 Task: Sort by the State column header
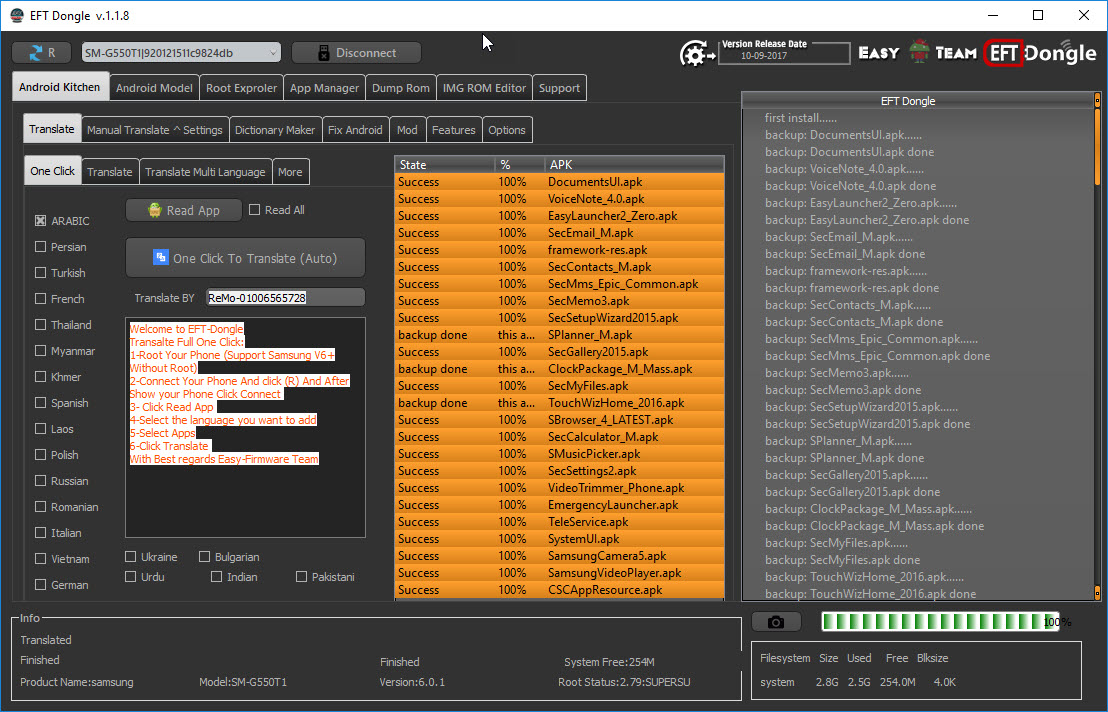tap(444, 165)
